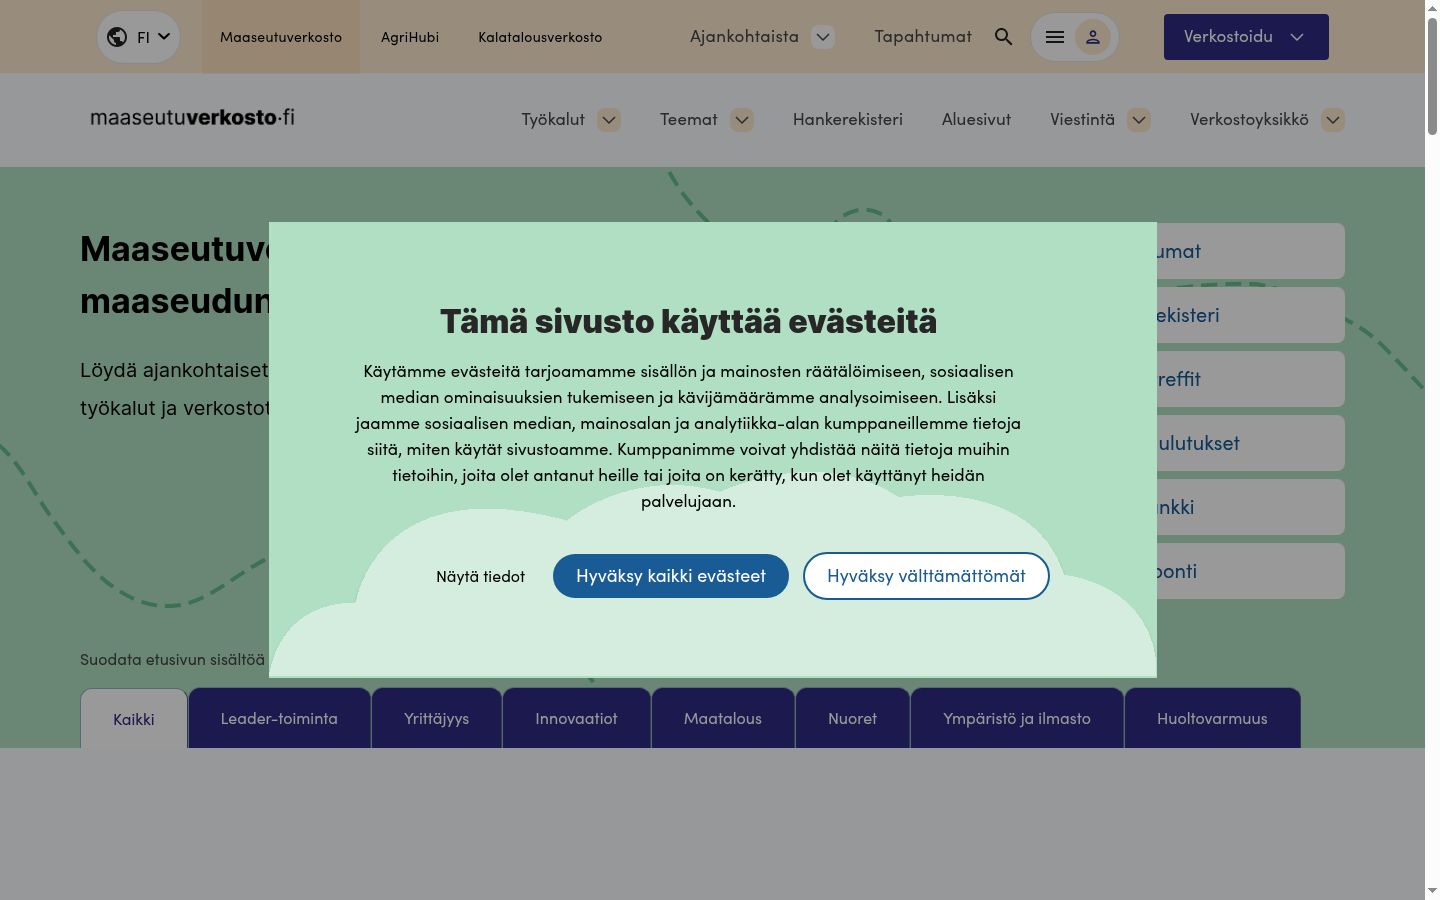Open the hamburger menu icon

click(x=1054, y=37)
